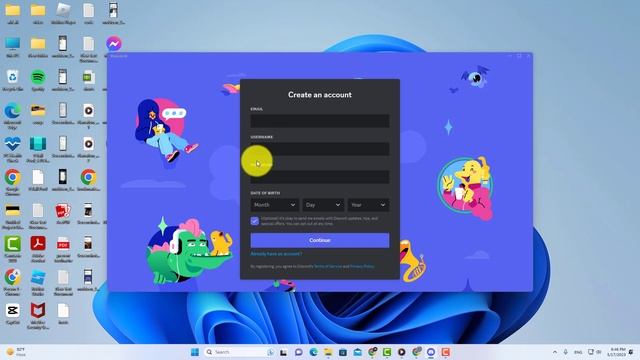Open the Roblox Studio desktop shortcut
The height and width of the screenshot is (360, 640).
(38, 282)
